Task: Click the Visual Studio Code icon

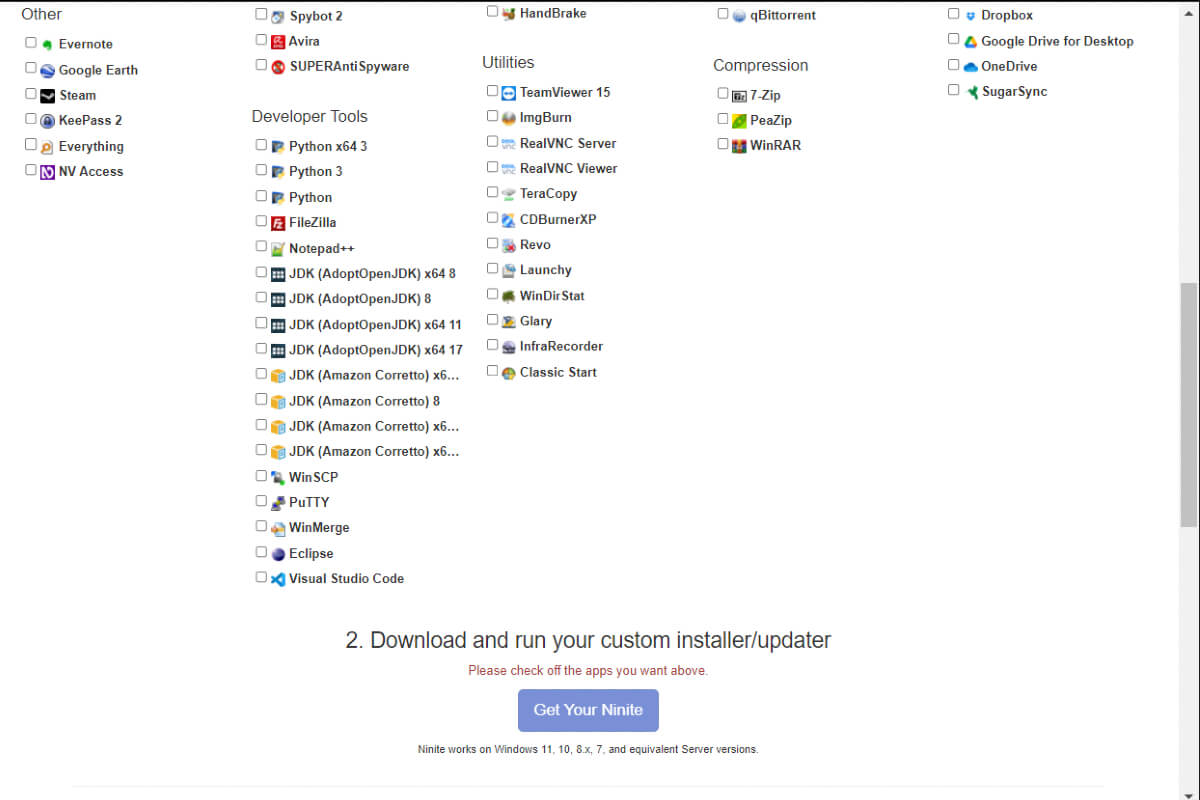Action: click(277, 579)
